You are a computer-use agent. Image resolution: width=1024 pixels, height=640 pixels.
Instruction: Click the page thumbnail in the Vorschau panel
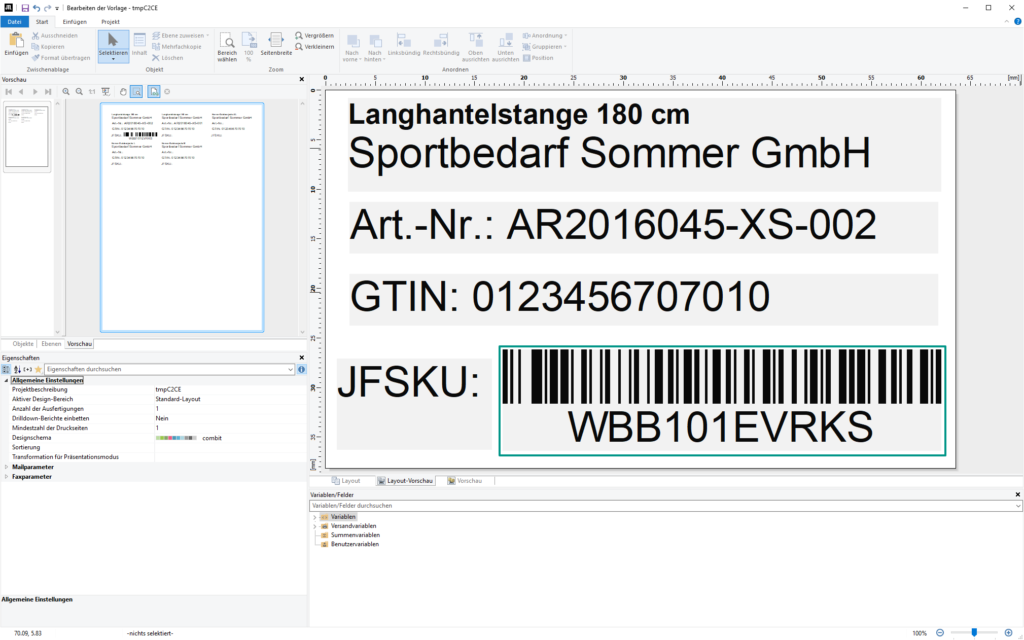point(27,135)
